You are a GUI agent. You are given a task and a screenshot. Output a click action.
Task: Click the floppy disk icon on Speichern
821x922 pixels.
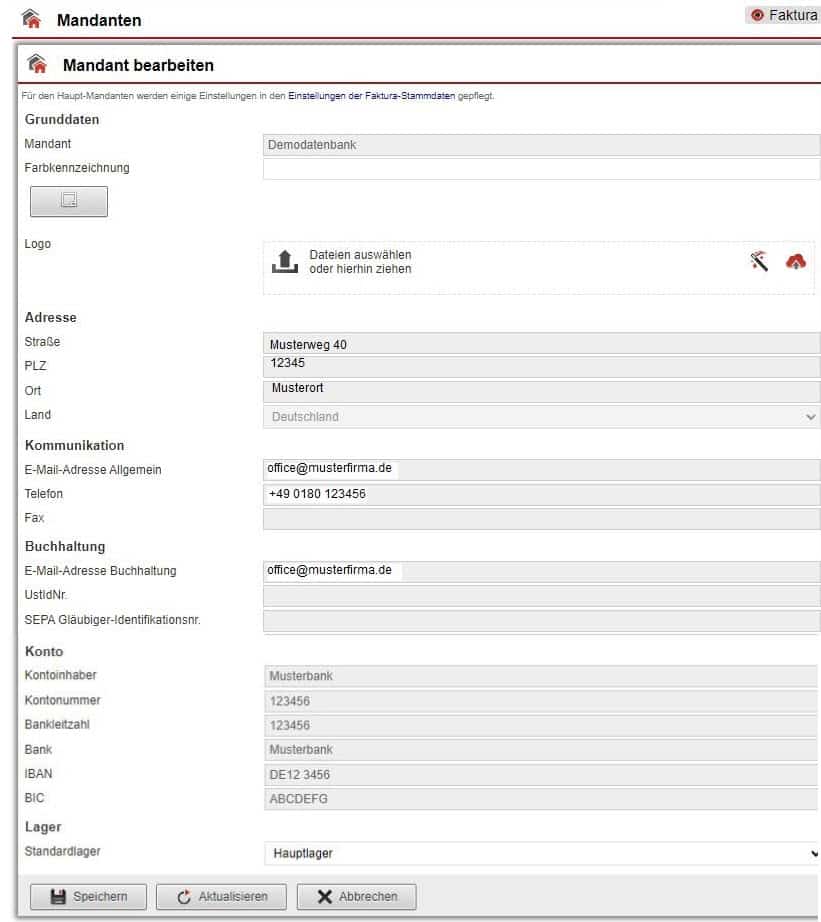58,896
